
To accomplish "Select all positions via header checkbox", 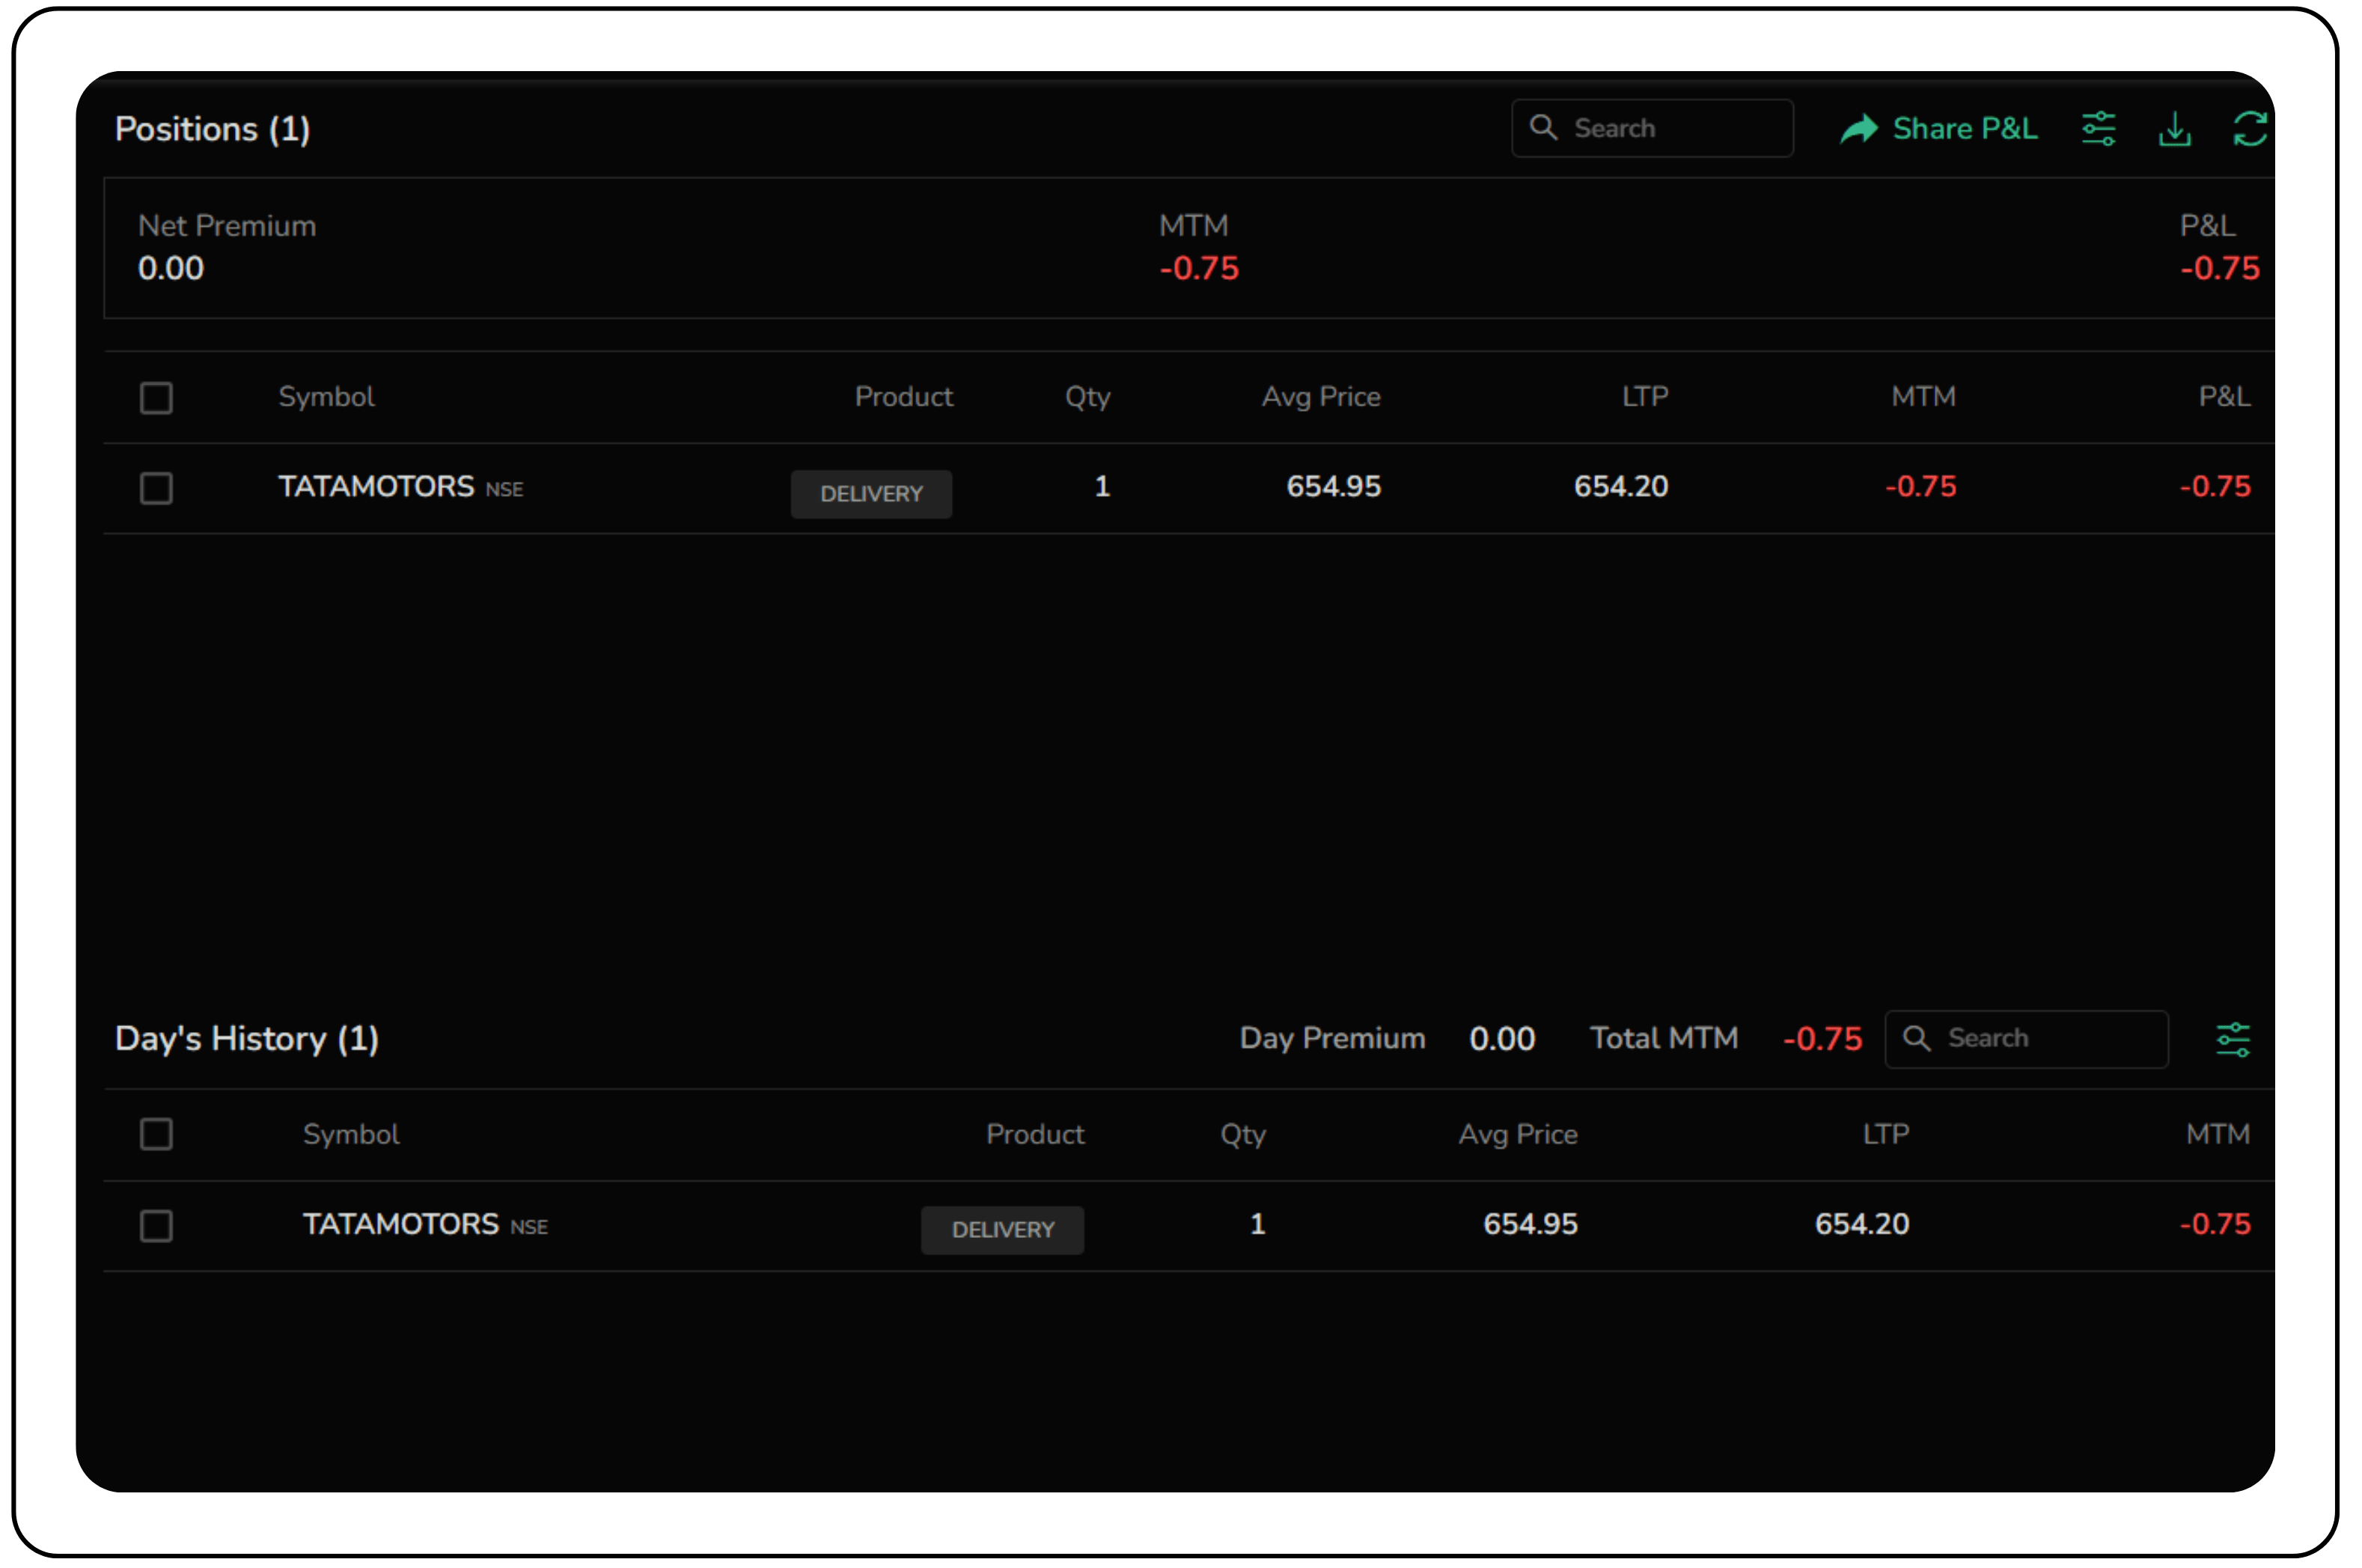I will [x=156, y=398].
